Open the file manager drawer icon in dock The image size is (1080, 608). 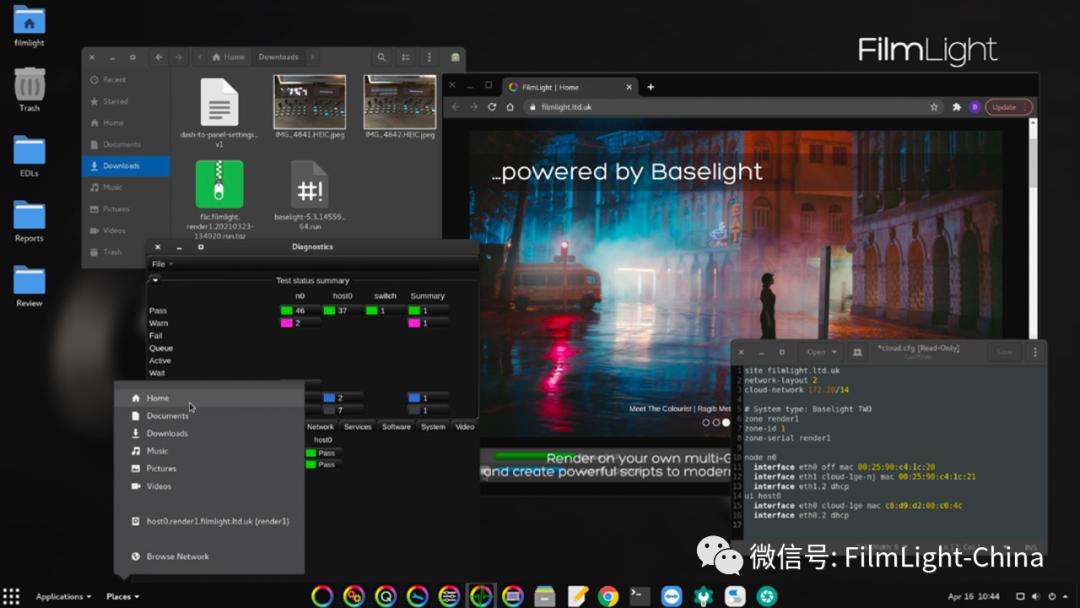click(544, 596)
